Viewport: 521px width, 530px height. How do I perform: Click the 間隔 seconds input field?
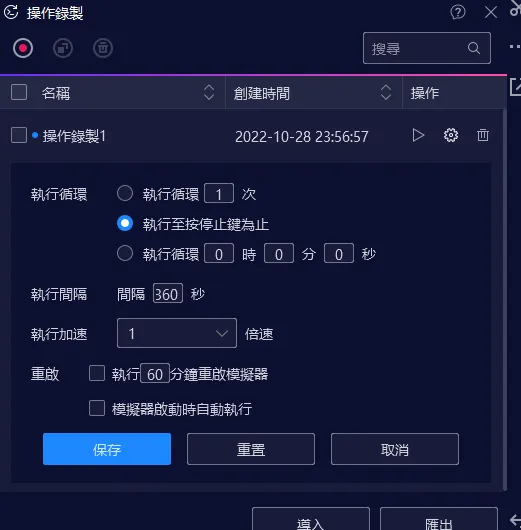(x=168, y=293)
